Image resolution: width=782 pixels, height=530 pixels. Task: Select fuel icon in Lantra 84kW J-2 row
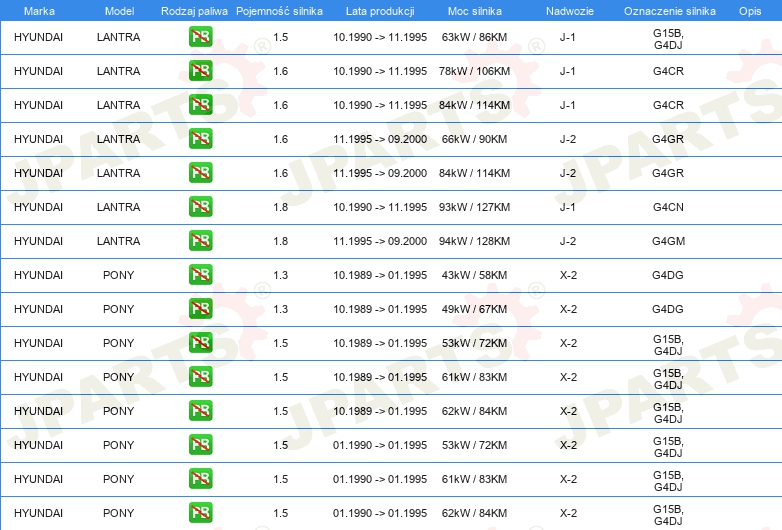[x=200, y=173]
